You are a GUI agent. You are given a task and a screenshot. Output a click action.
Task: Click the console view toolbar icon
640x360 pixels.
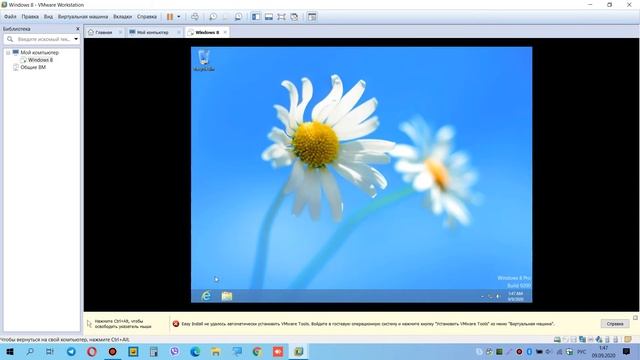click(x=312, y=17)
